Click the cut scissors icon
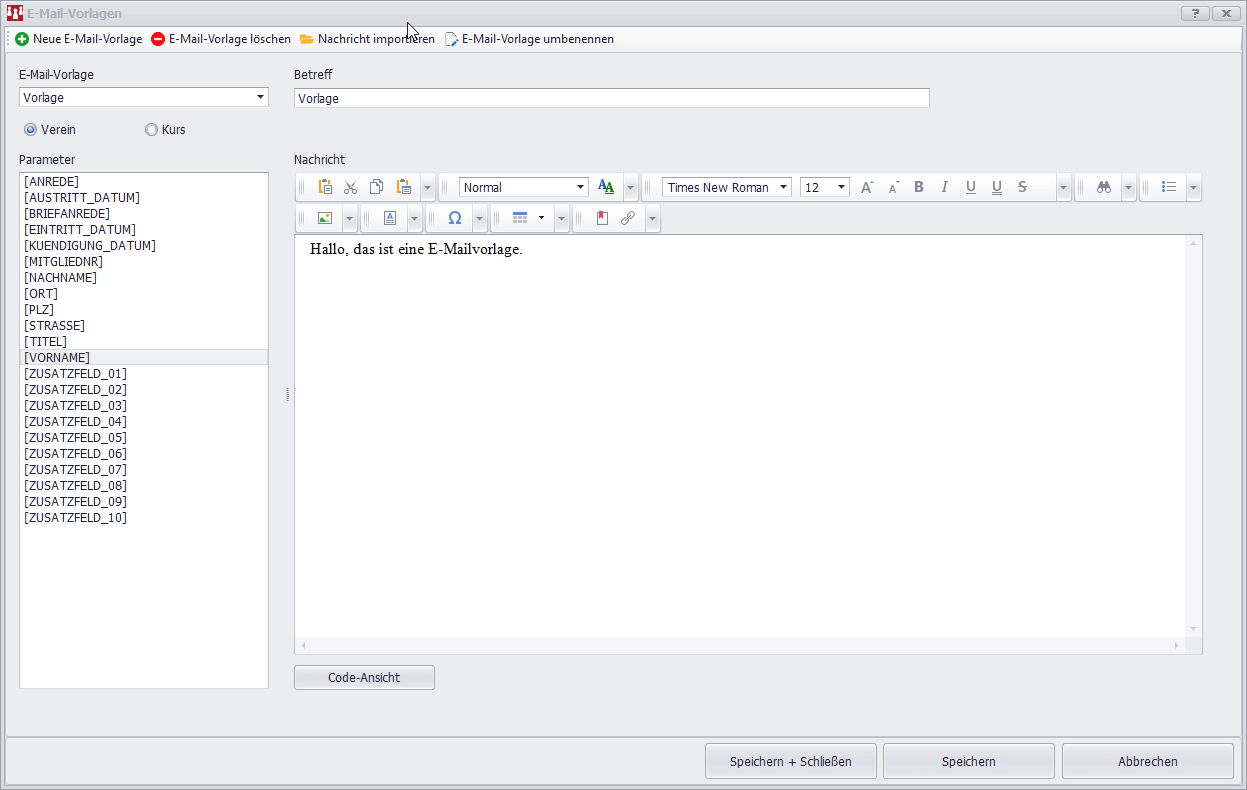Viewport: 1247px width, 790px height. point(350,187)
